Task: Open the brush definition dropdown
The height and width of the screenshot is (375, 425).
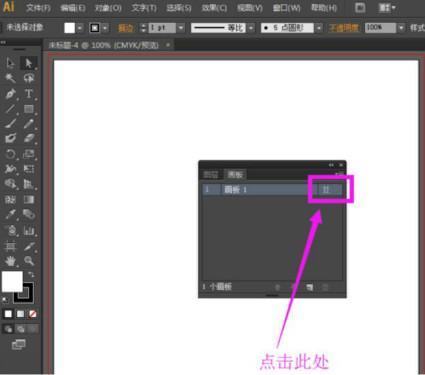Action: coord(319,28)
